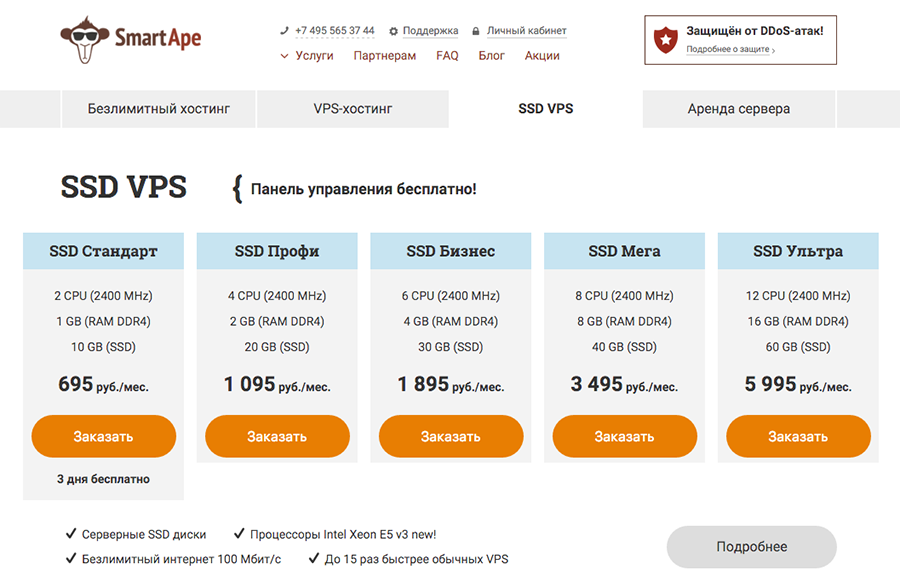This screenshot has width=900, height=582.
Task: Click the lock icon beside Личный кабинет
Action: pos(476,31)
